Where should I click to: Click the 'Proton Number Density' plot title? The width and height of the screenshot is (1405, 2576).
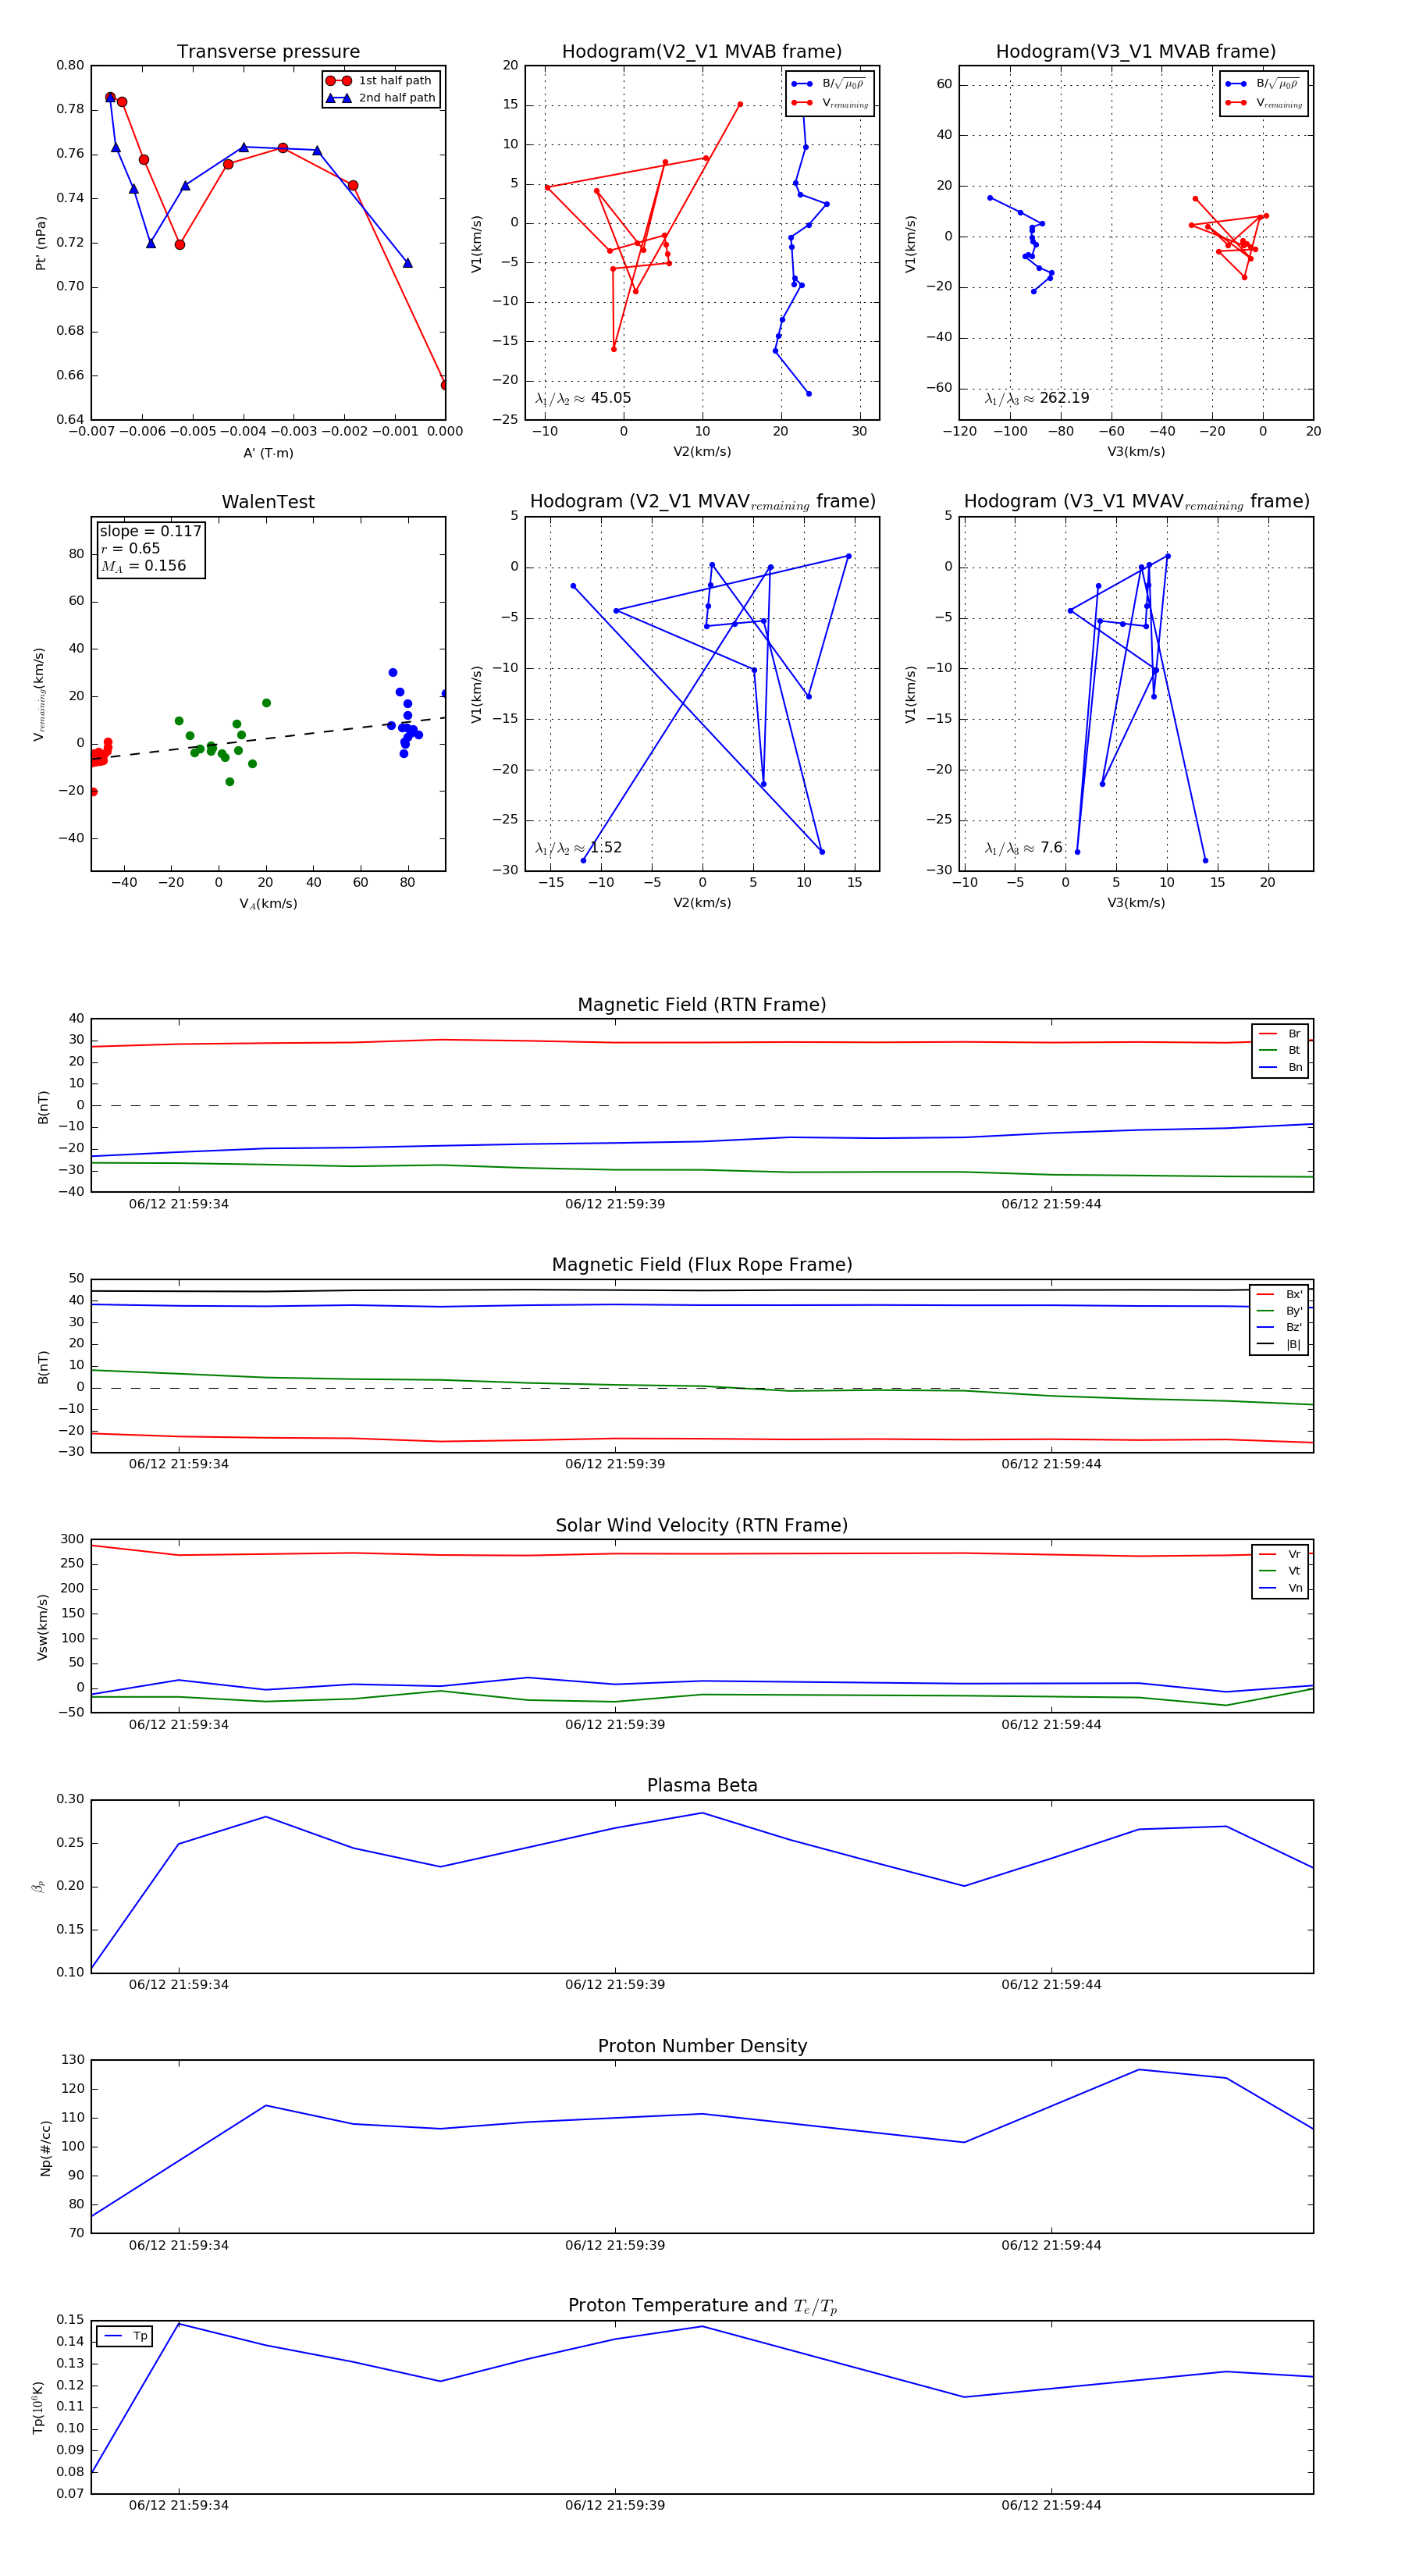[x=702, y=2046]
